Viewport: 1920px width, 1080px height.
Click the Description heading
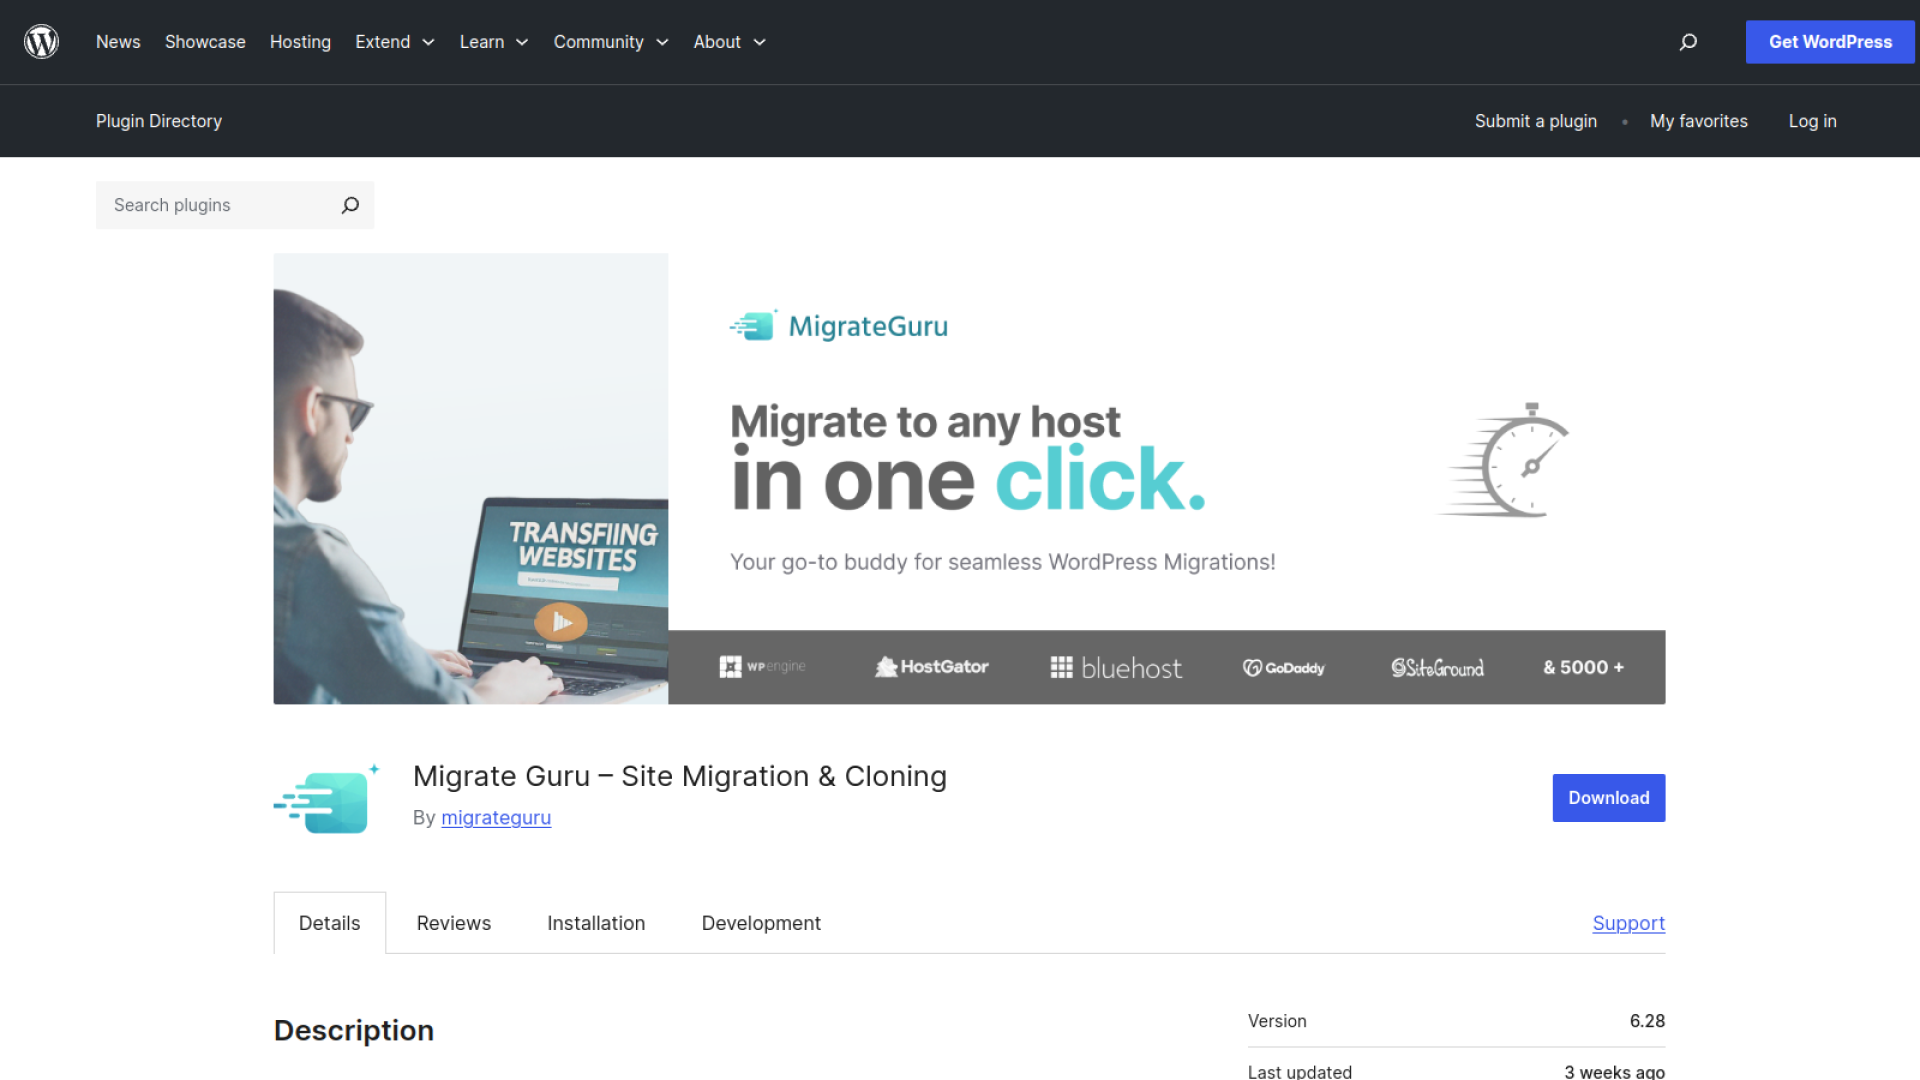pyautogui.click(x=354, y=1030)
